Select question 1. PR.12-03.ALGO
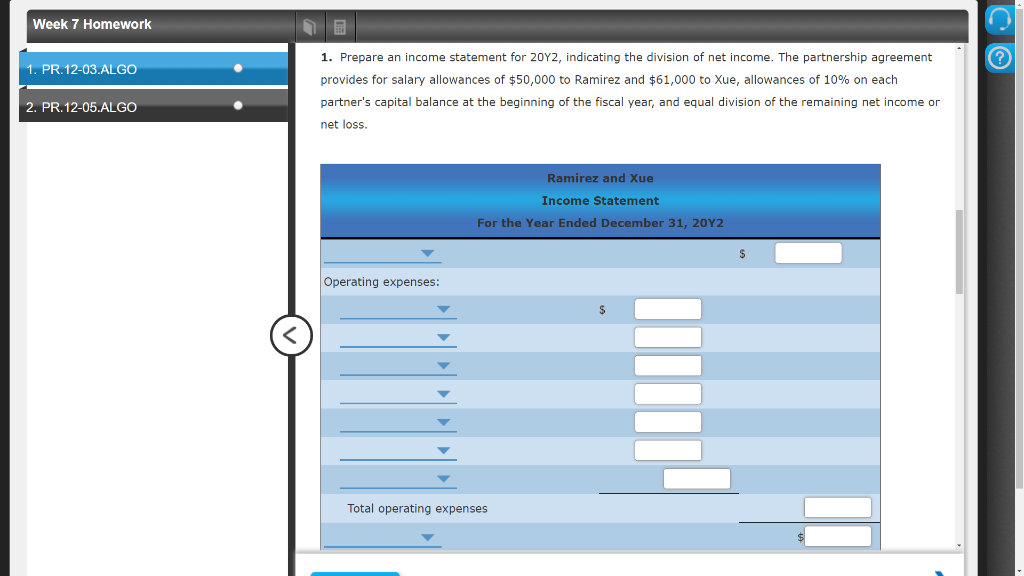This screenshot has width=1024, height=576. coord(153,69)
